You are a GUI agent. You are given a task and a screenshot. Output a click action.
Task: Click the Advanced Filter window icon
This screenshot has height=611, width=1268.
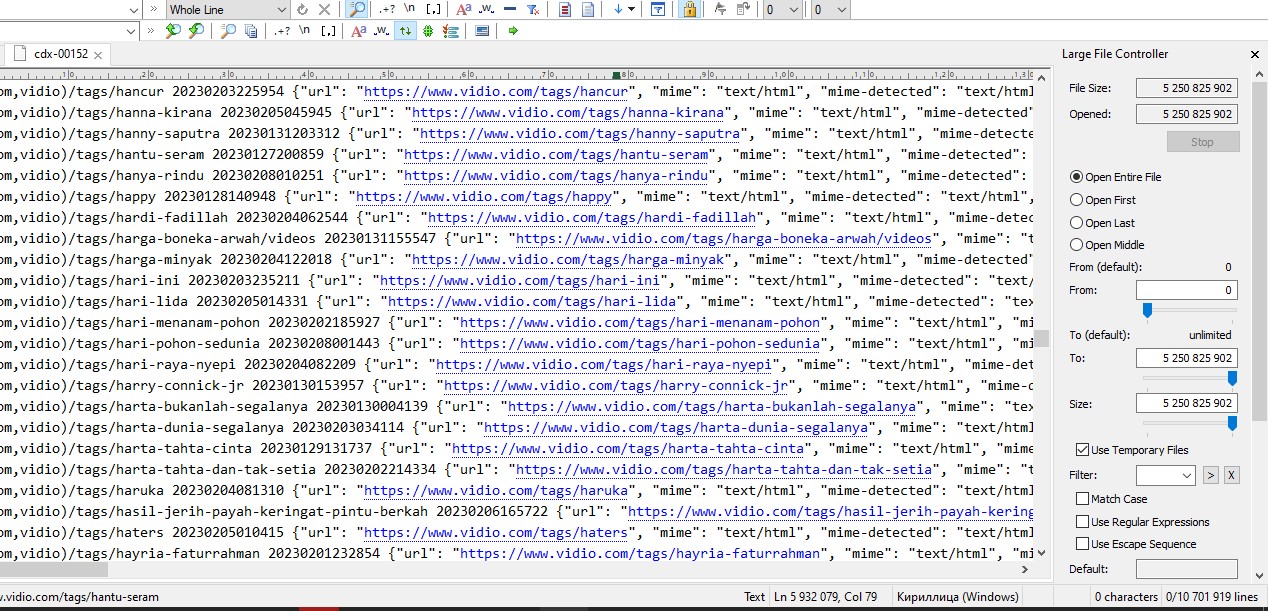[658, 9]
